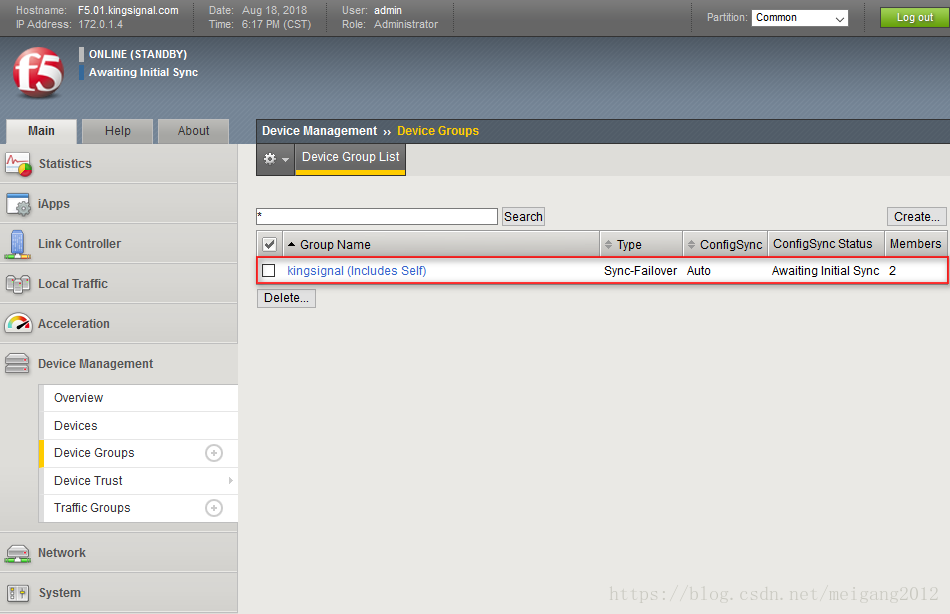The height and width of the screenshot is (614, 950).
Task: Open Local Traffic menu section
Action: (x=119, y=284)
